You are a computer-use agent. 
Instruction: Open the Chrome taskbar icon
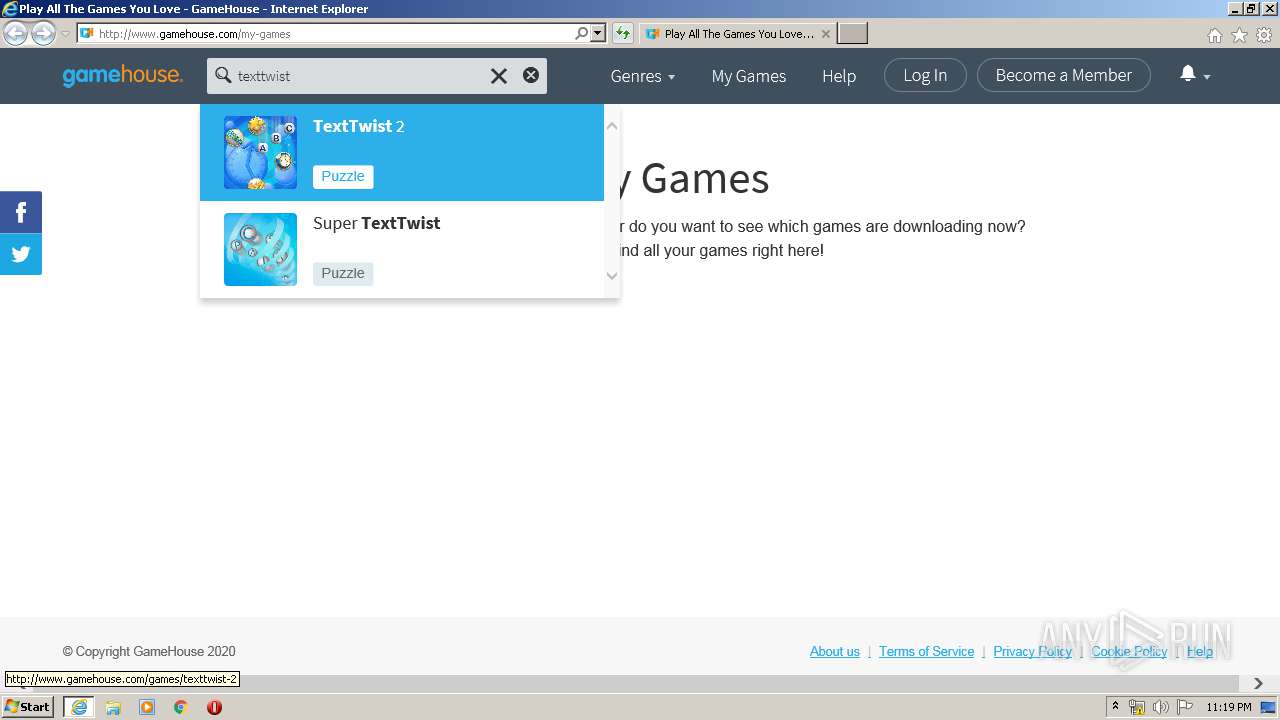coord(180,707)
